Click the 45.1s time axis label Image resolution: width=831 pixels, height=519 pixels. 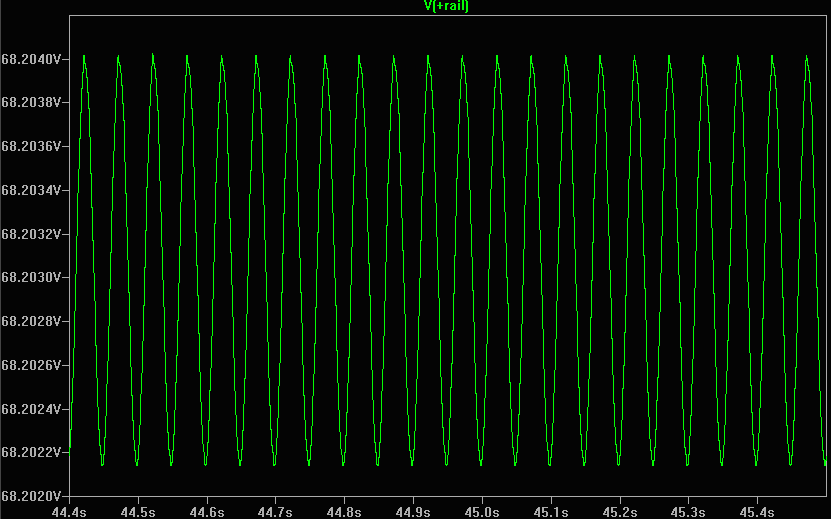551,512
